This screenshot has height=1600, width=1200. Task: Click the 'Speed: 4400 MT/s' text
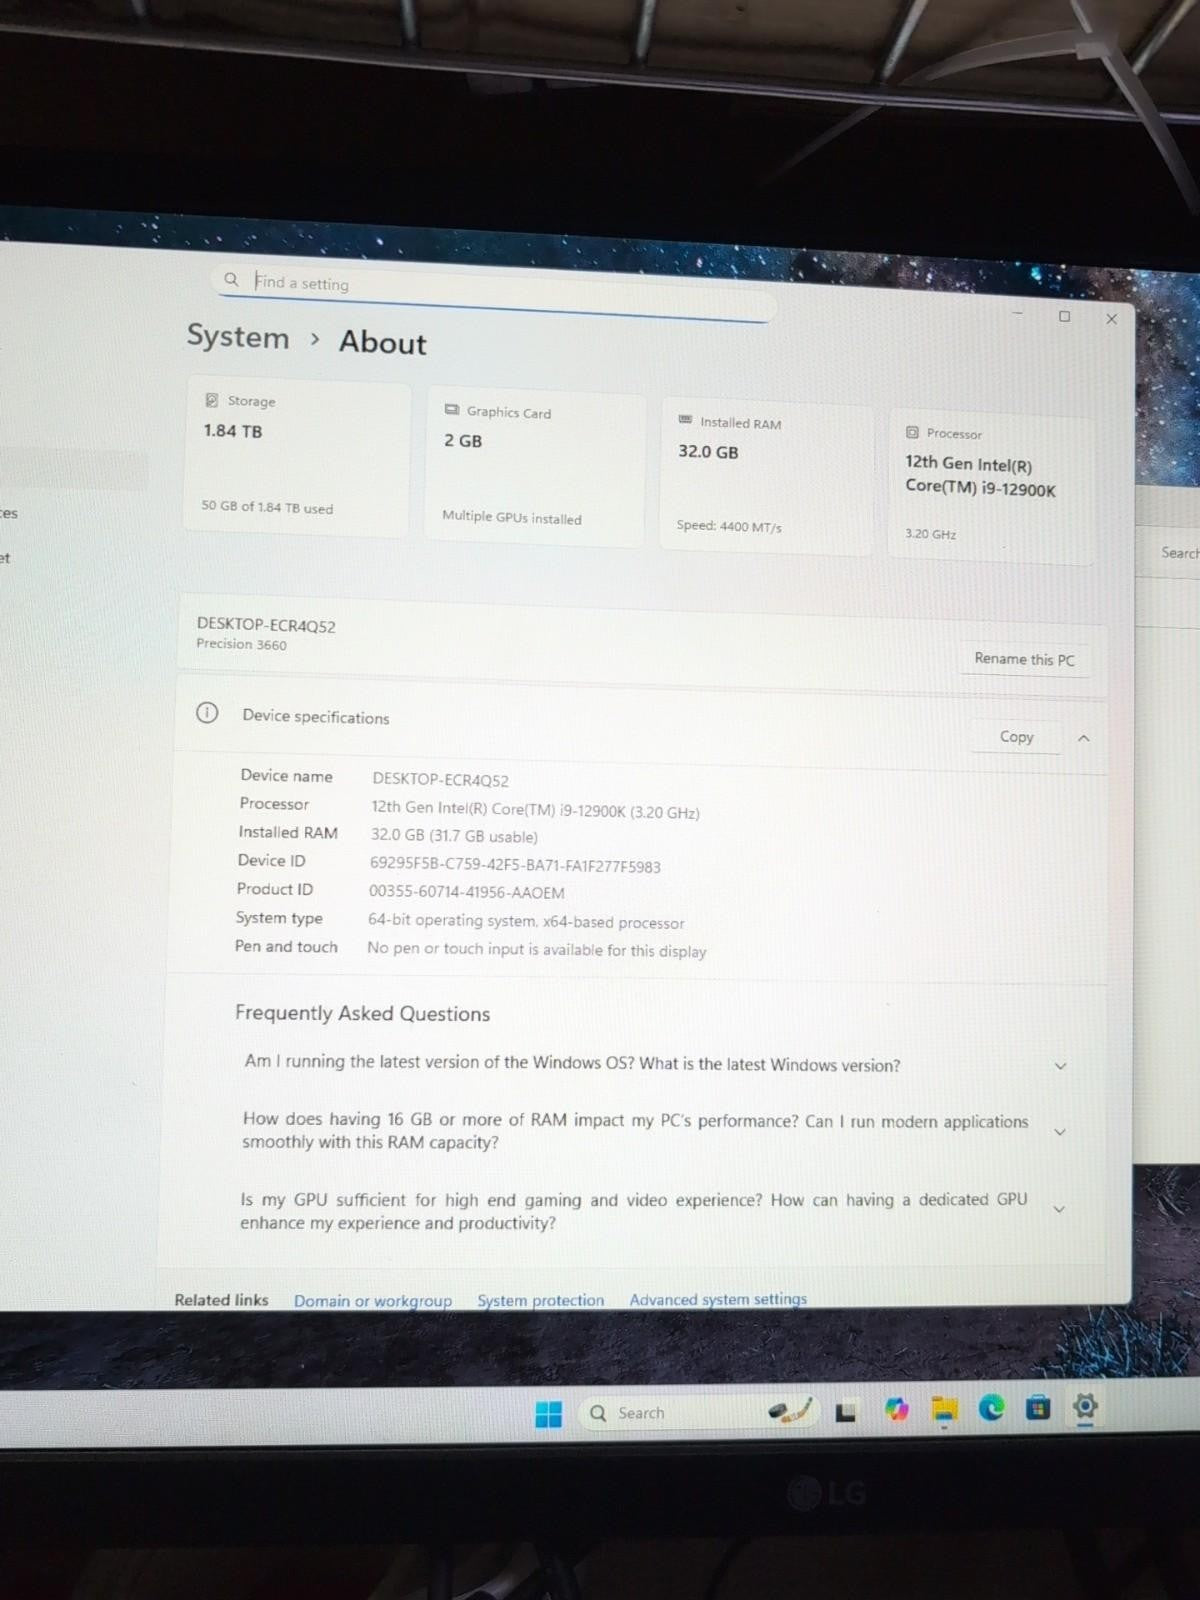[x=729, y=526]
